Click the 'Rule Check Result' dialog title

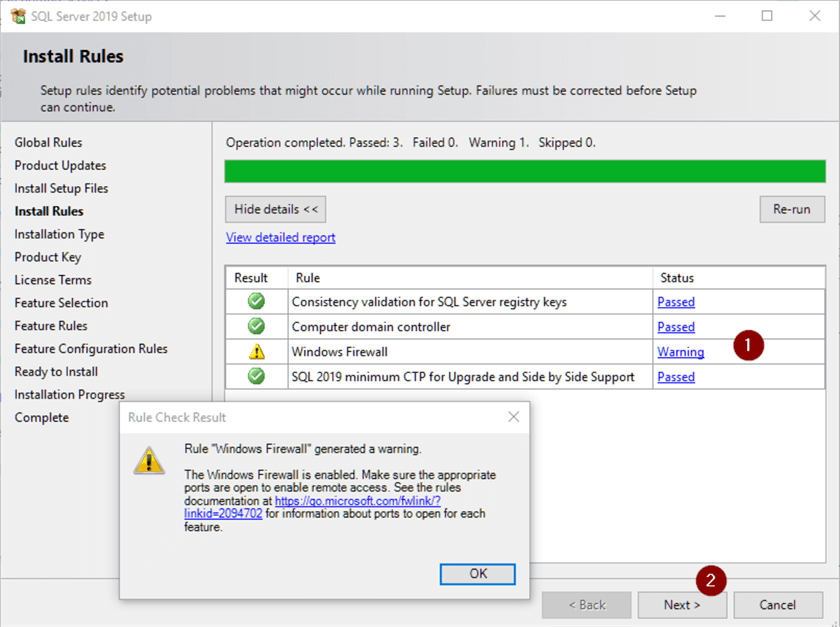point(177,417)
